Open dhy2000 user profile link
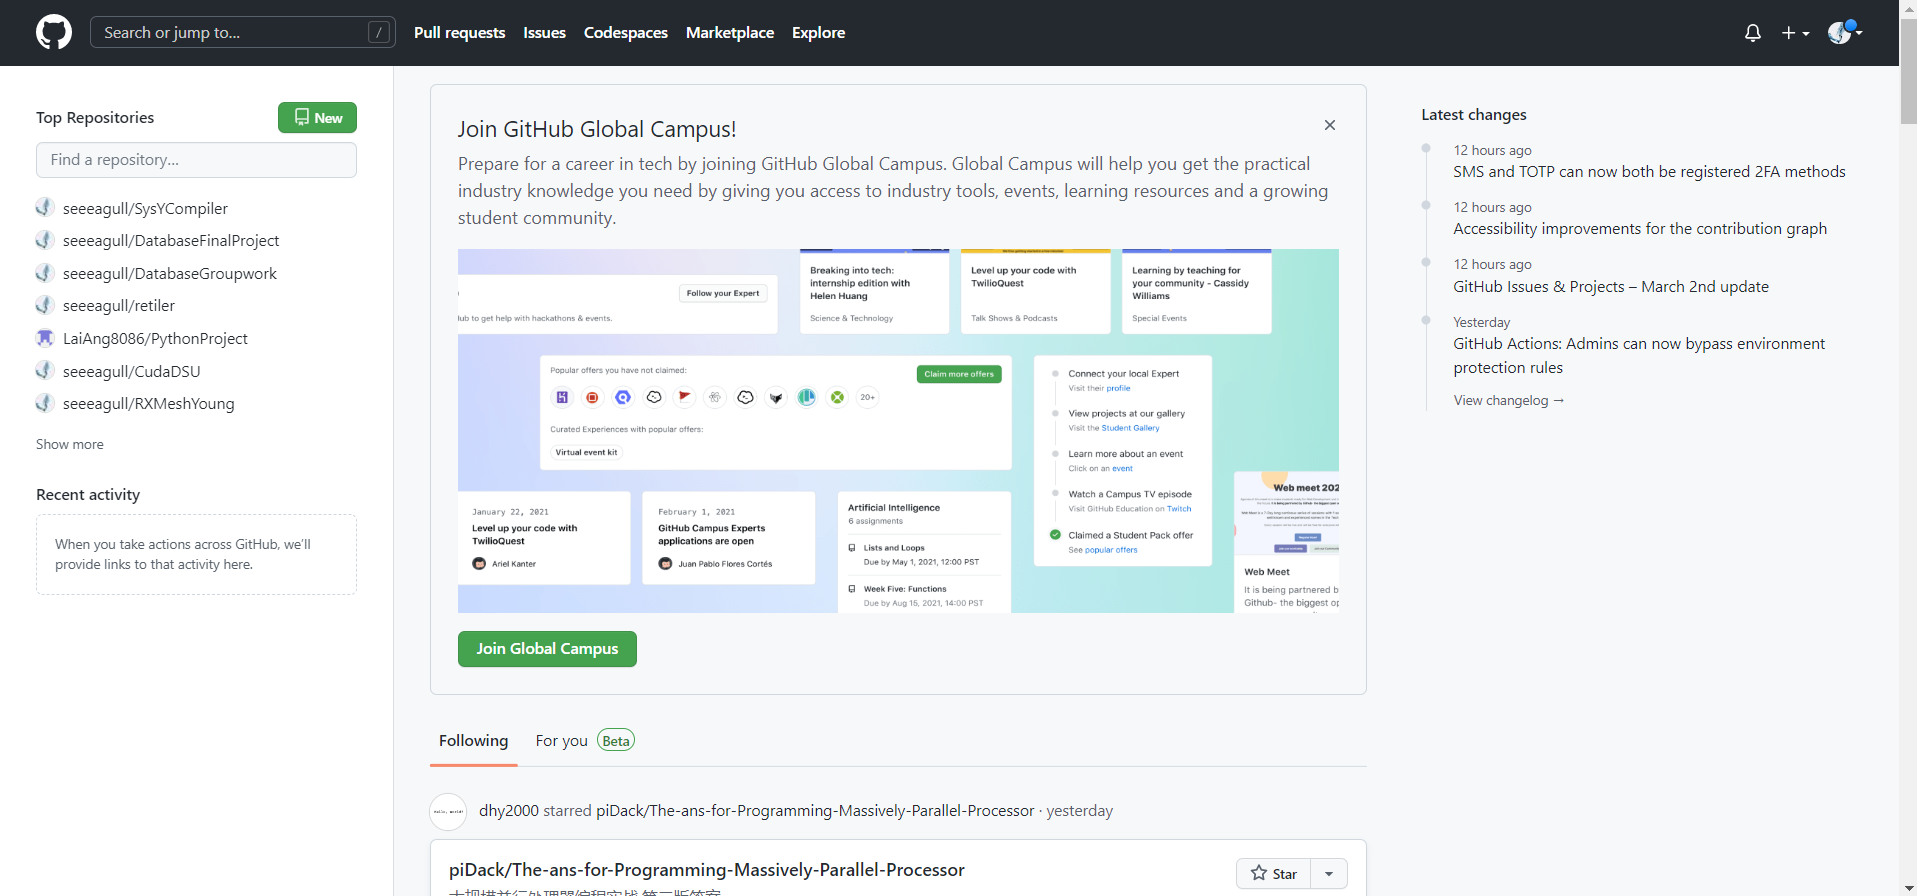Viewport: 1917px width, 896px height. 509,811
